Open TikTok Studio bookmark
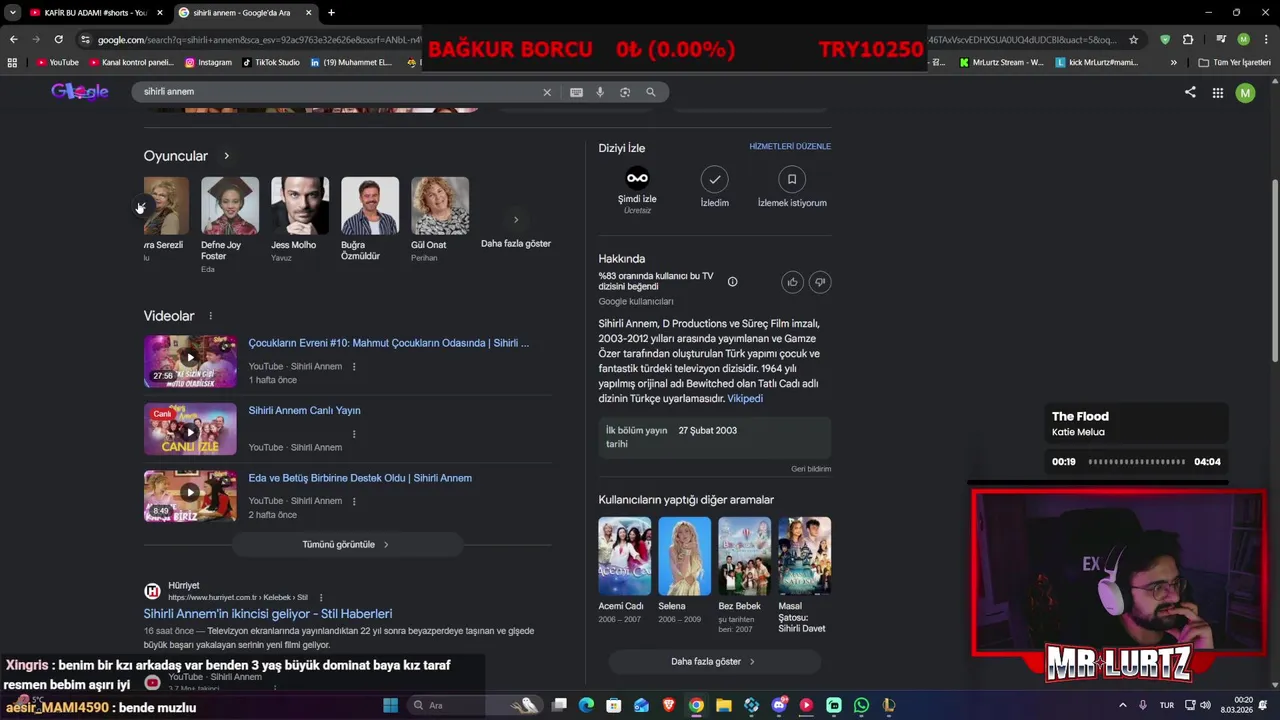 270,62
